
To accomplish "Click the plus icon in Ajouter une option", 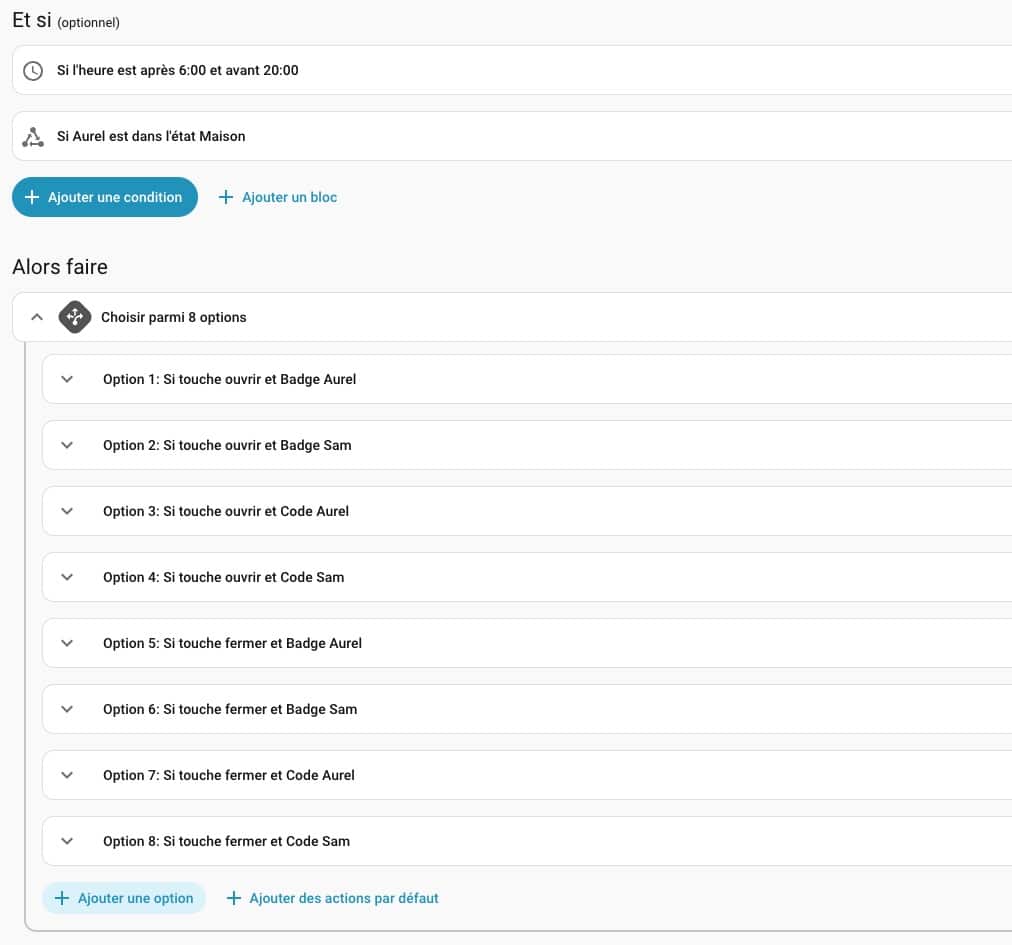I will 61,898.
